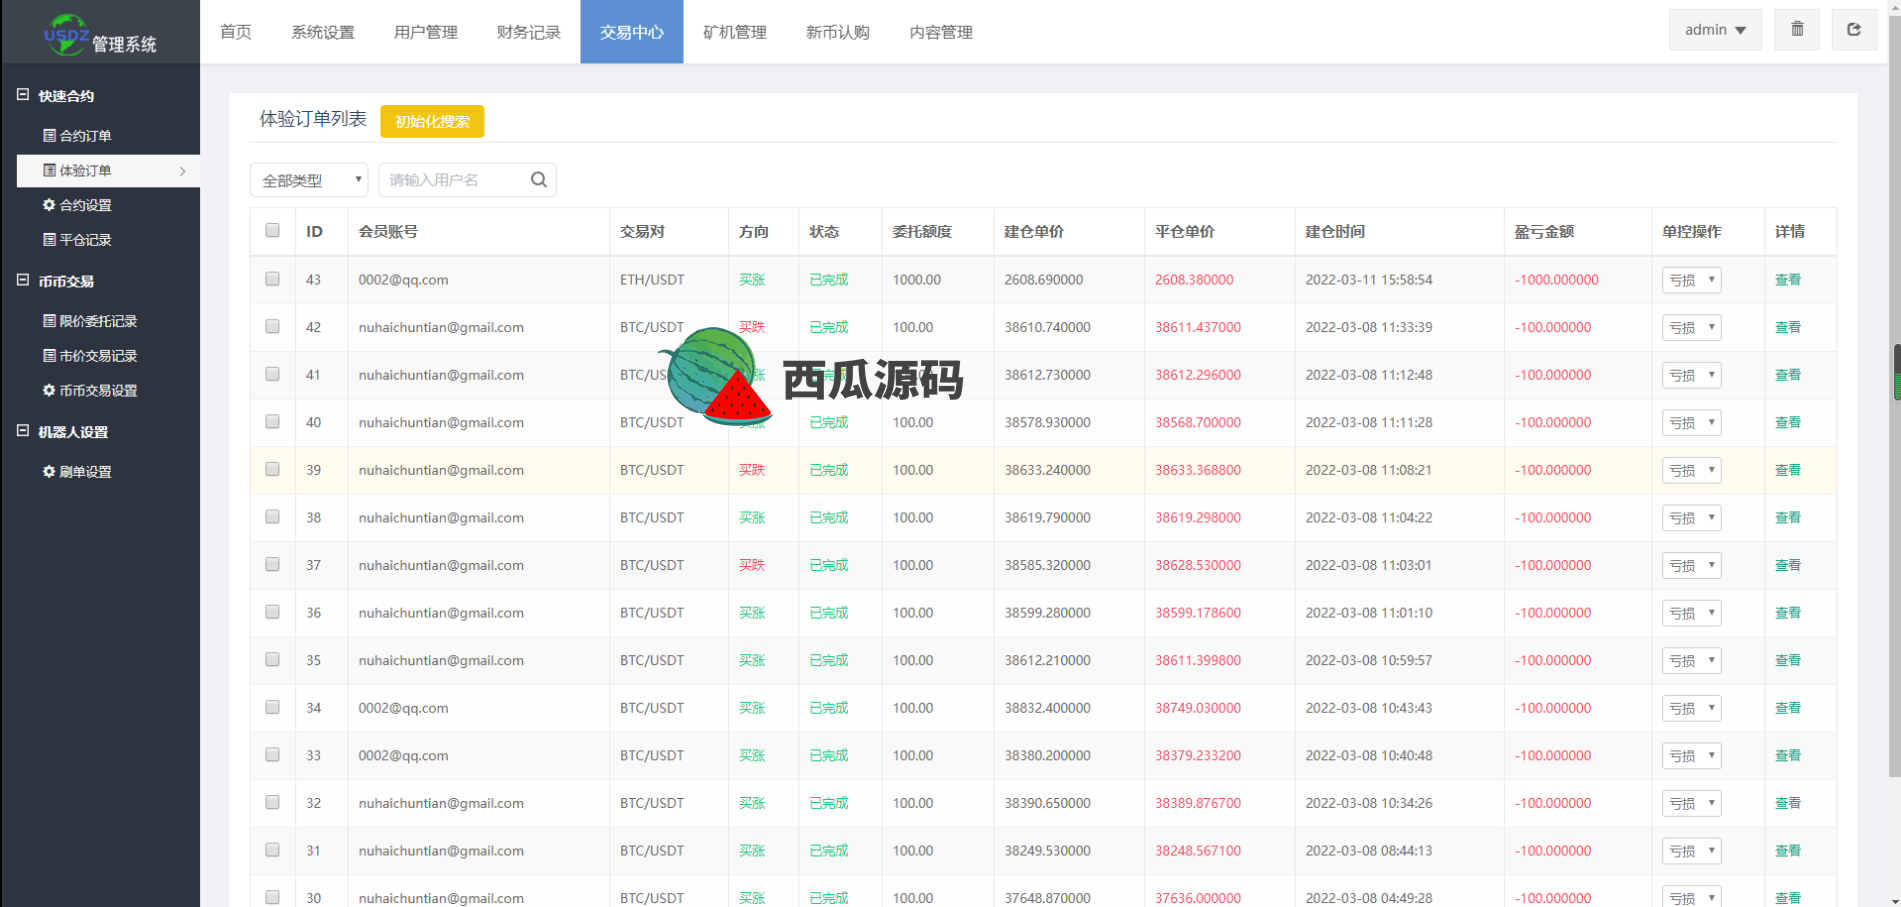This screenshot has height=907, width=1901.
Task: Click the 初始化搜索 button
Action: click(432, 121)
